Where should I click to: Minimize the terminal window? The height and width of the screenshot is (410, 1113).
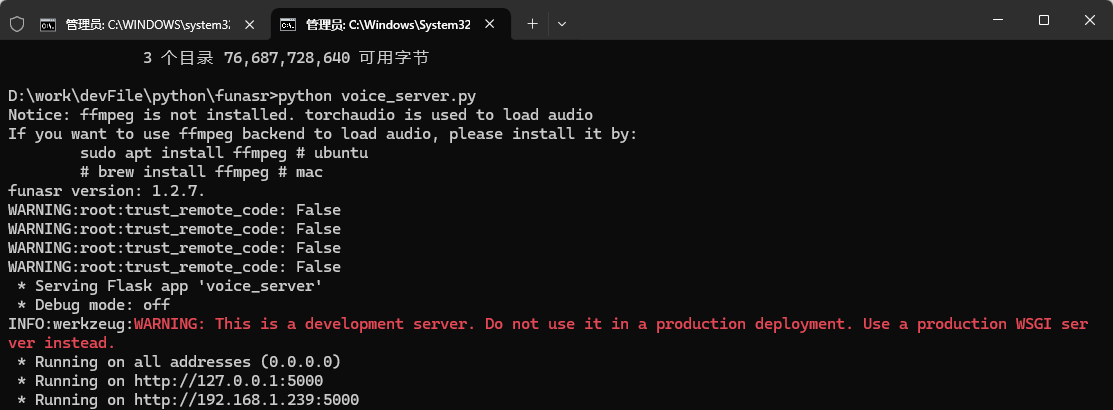(996, 20)
